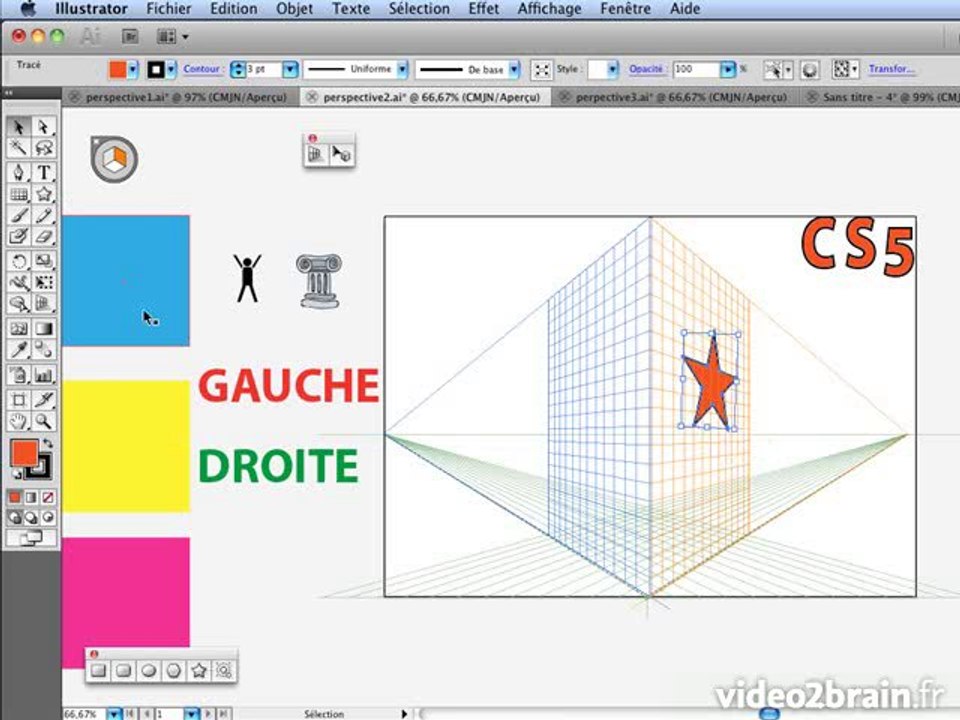Image resolution: width=960 pixels, height=720 pixels.
Task: Select the white arrow Direct Selection tool
Action: pos(43,127)
